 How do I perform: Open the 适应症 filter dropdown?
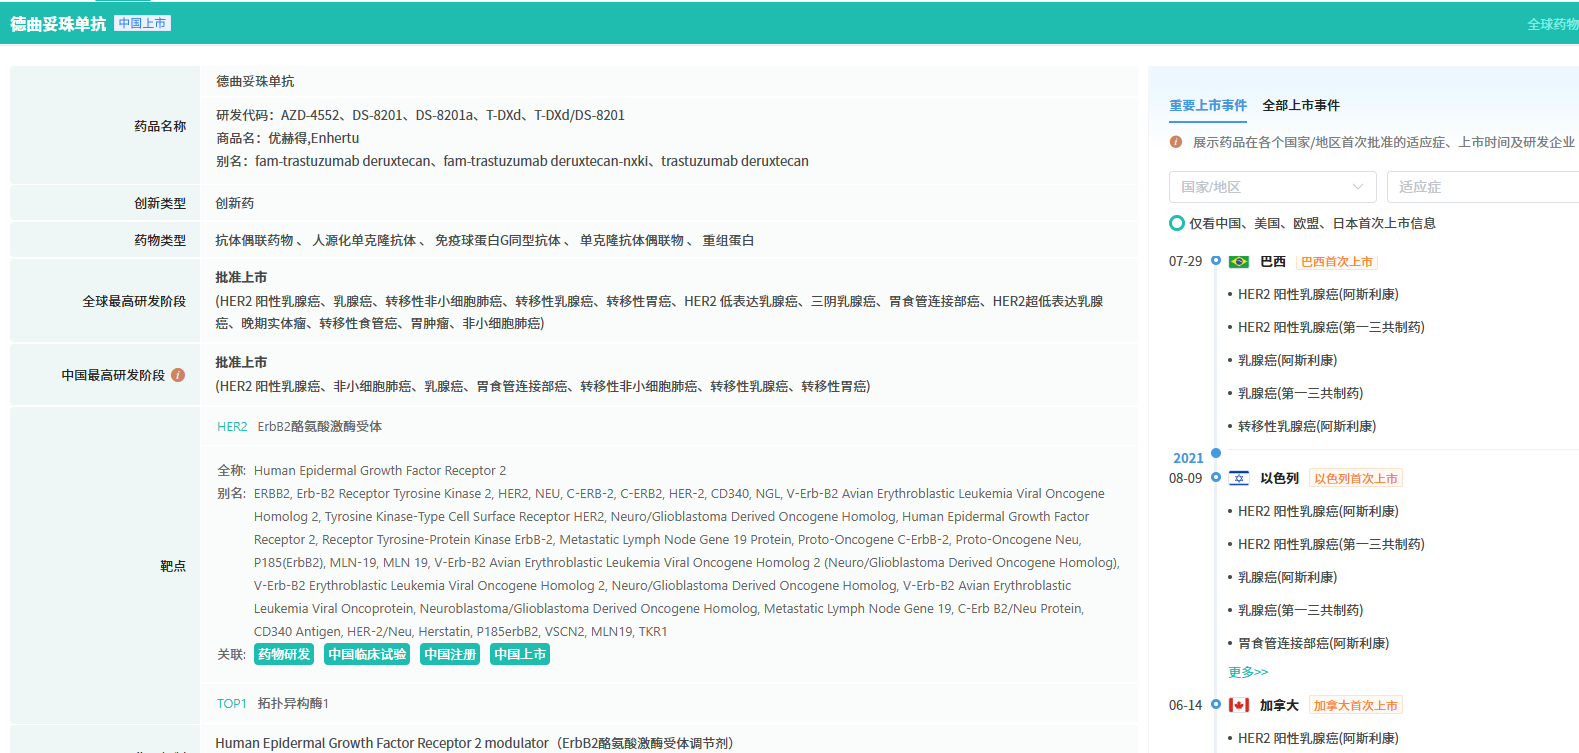(1480, 187)
